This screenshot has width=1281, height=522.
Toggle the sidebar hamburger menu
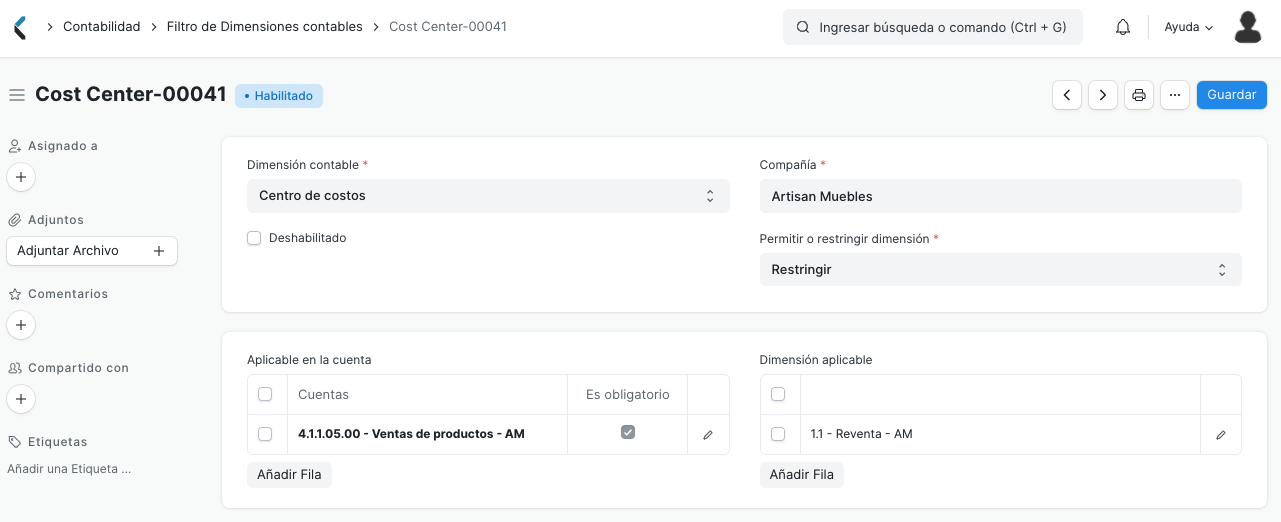(16, 95)
